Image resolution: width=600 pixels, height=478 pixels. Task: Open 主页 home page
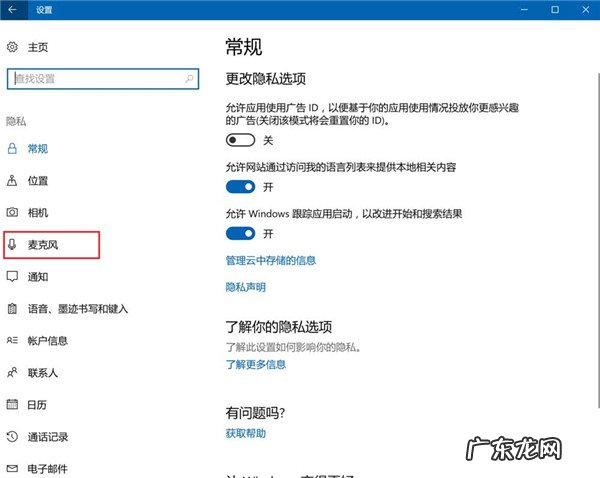click(38, 47)
